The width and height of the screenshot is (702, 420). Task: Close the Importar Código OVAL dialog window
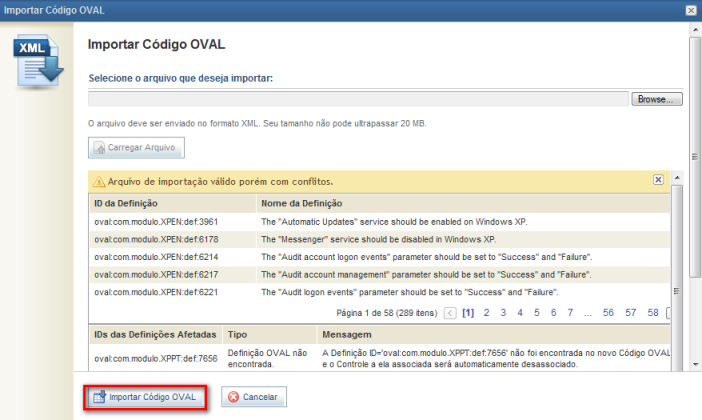click(x=691, y=10)
